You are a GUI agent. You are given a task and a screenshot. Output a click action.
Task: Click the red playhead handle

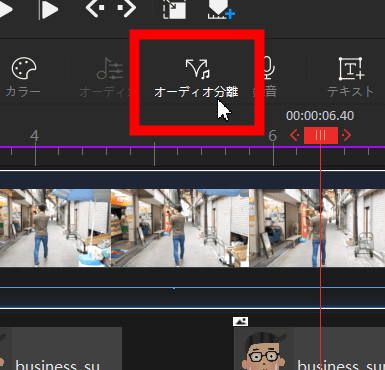[321, 135]
